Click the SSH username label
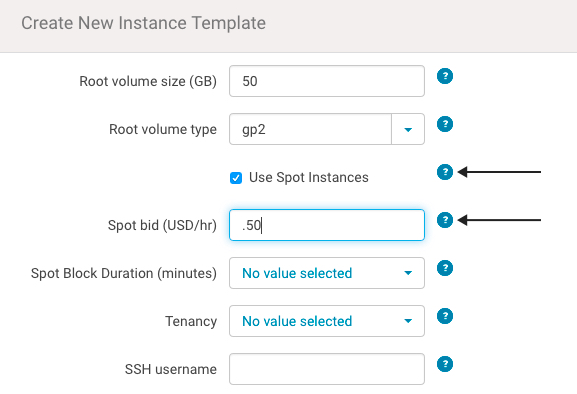Screen dimensions: 577x394 171,369
